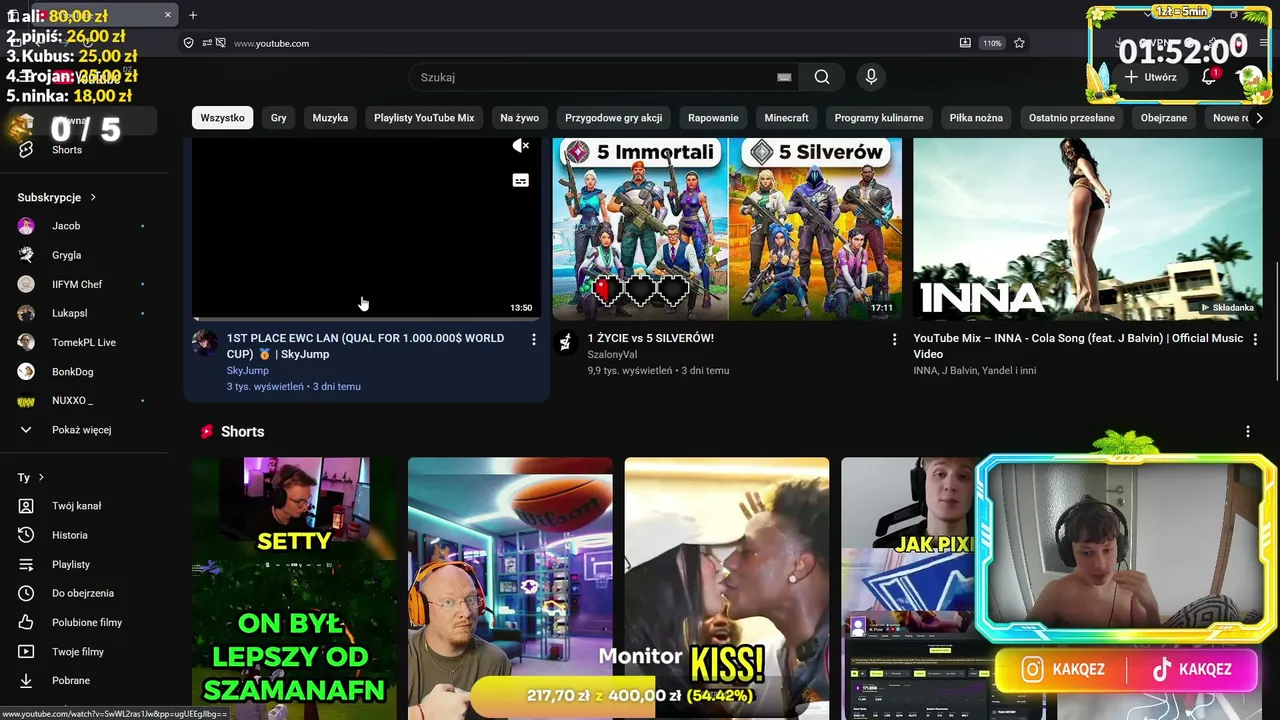
Task: Bookmark this page with the star icon
Action: tap(1019, 43)
